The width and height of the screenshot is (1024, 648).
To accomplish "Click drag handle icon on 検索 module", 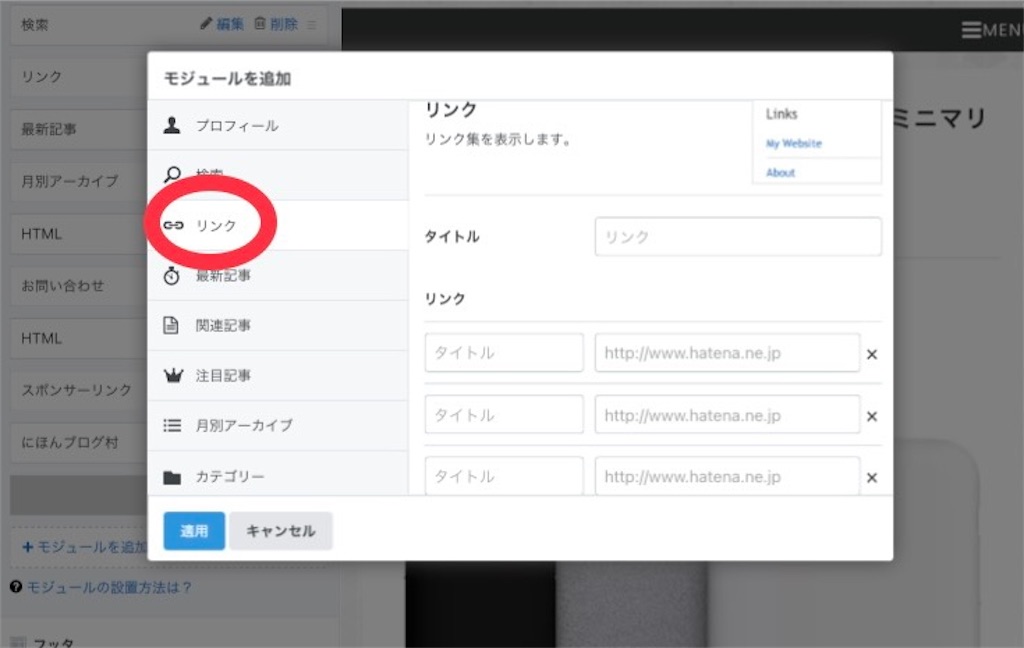I will [312, 25].
